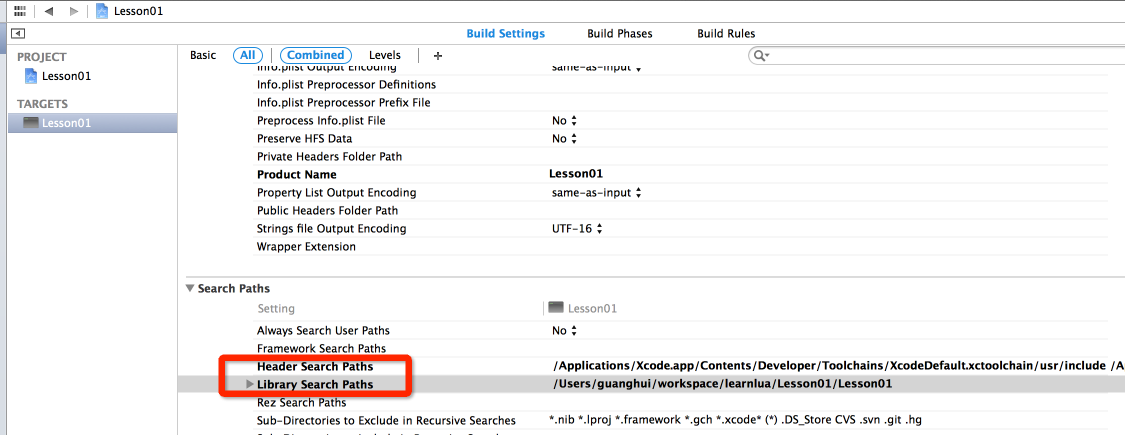
Task: Click the plus icon to add build setting
Action: [437, 56]
